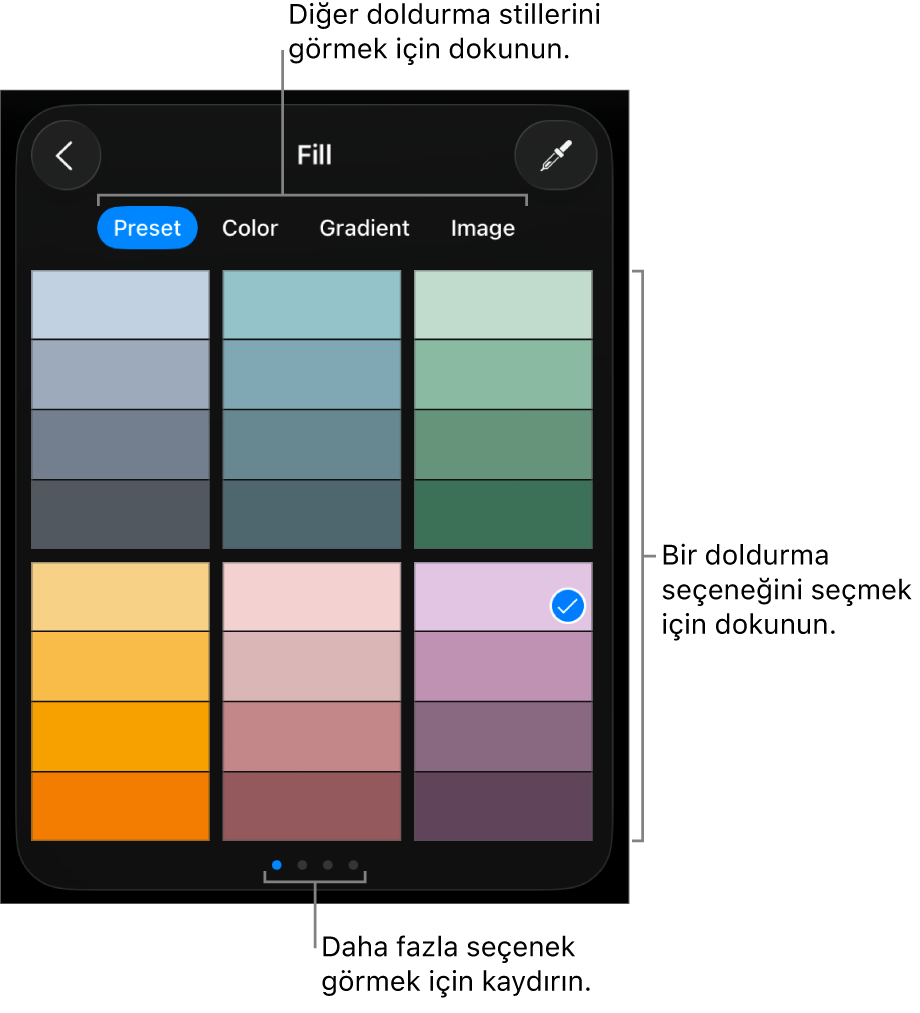
Task: Choose the light yellow preset swatch
Action: [120, 596]
